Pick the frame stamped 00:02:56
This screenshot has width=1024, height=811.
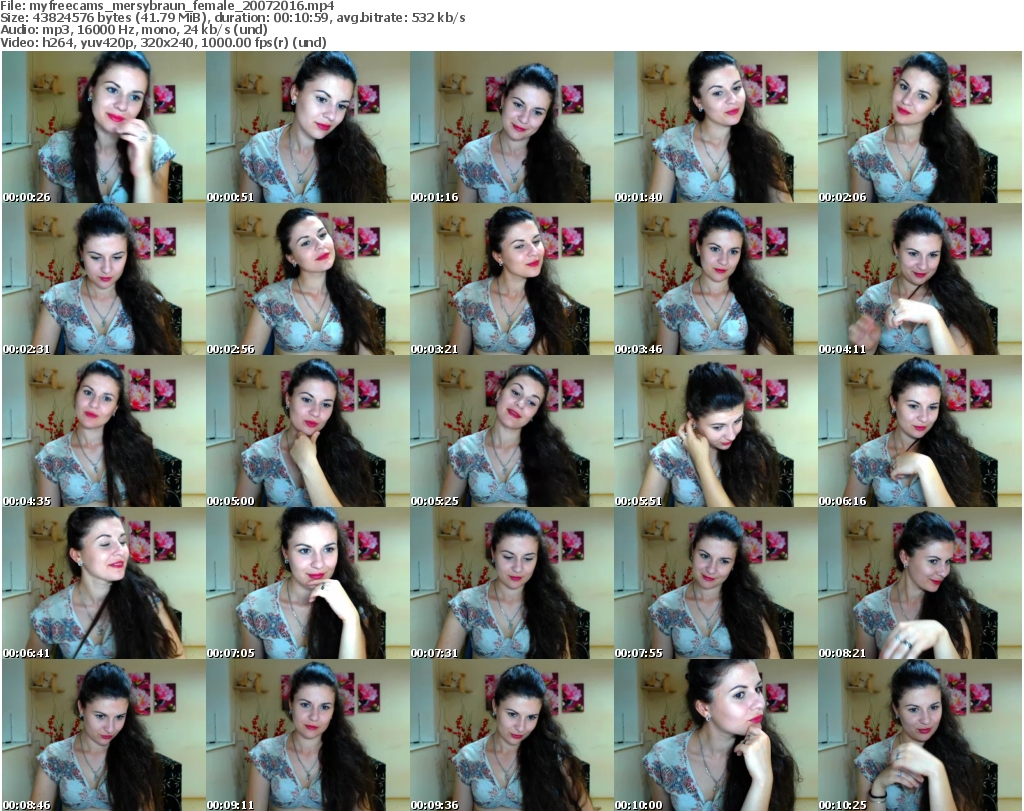click(308, 279)
